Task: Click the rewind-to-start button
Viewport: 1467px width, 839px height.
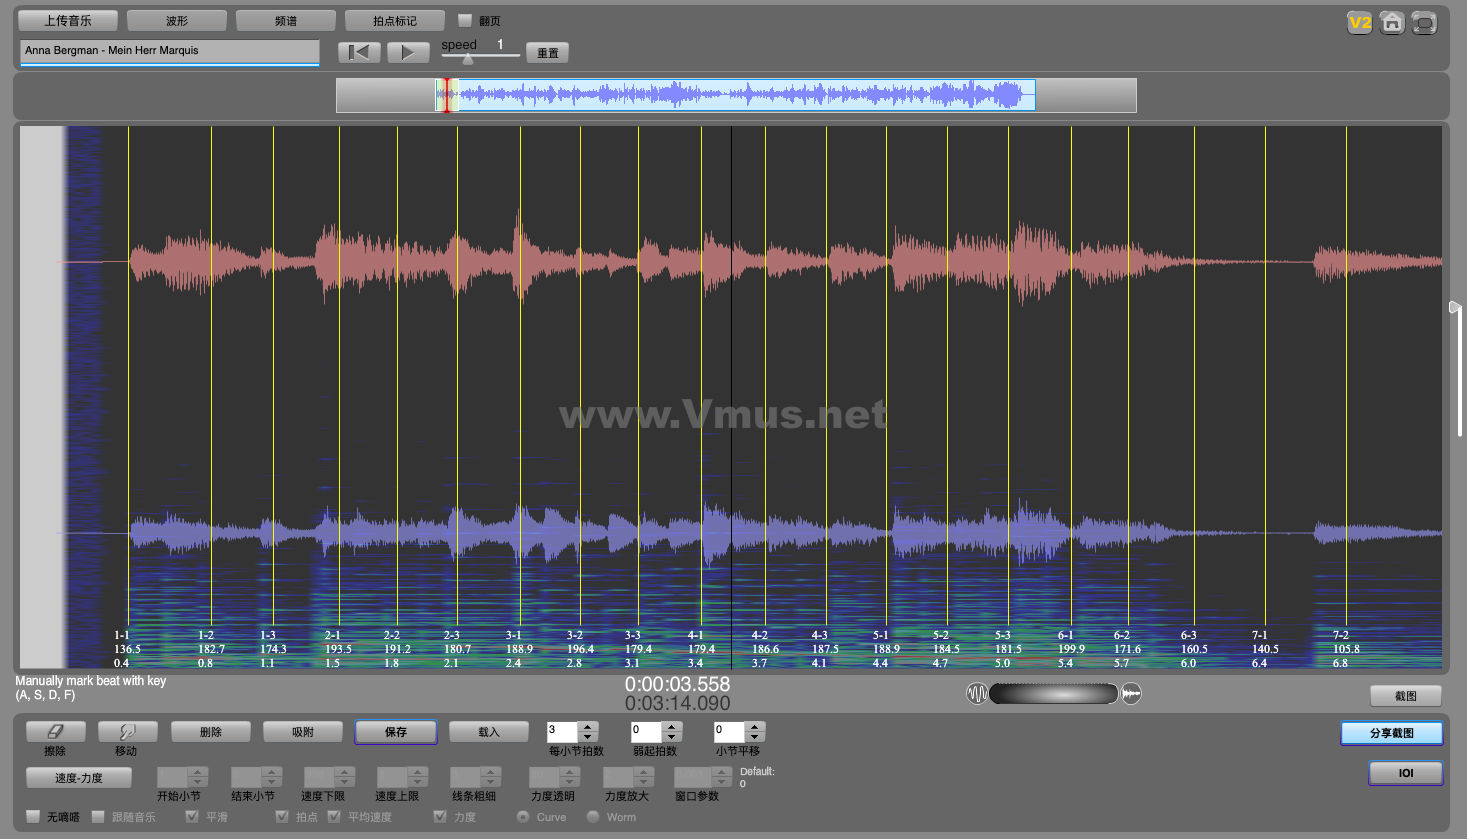Action: (x=359, y=53)
